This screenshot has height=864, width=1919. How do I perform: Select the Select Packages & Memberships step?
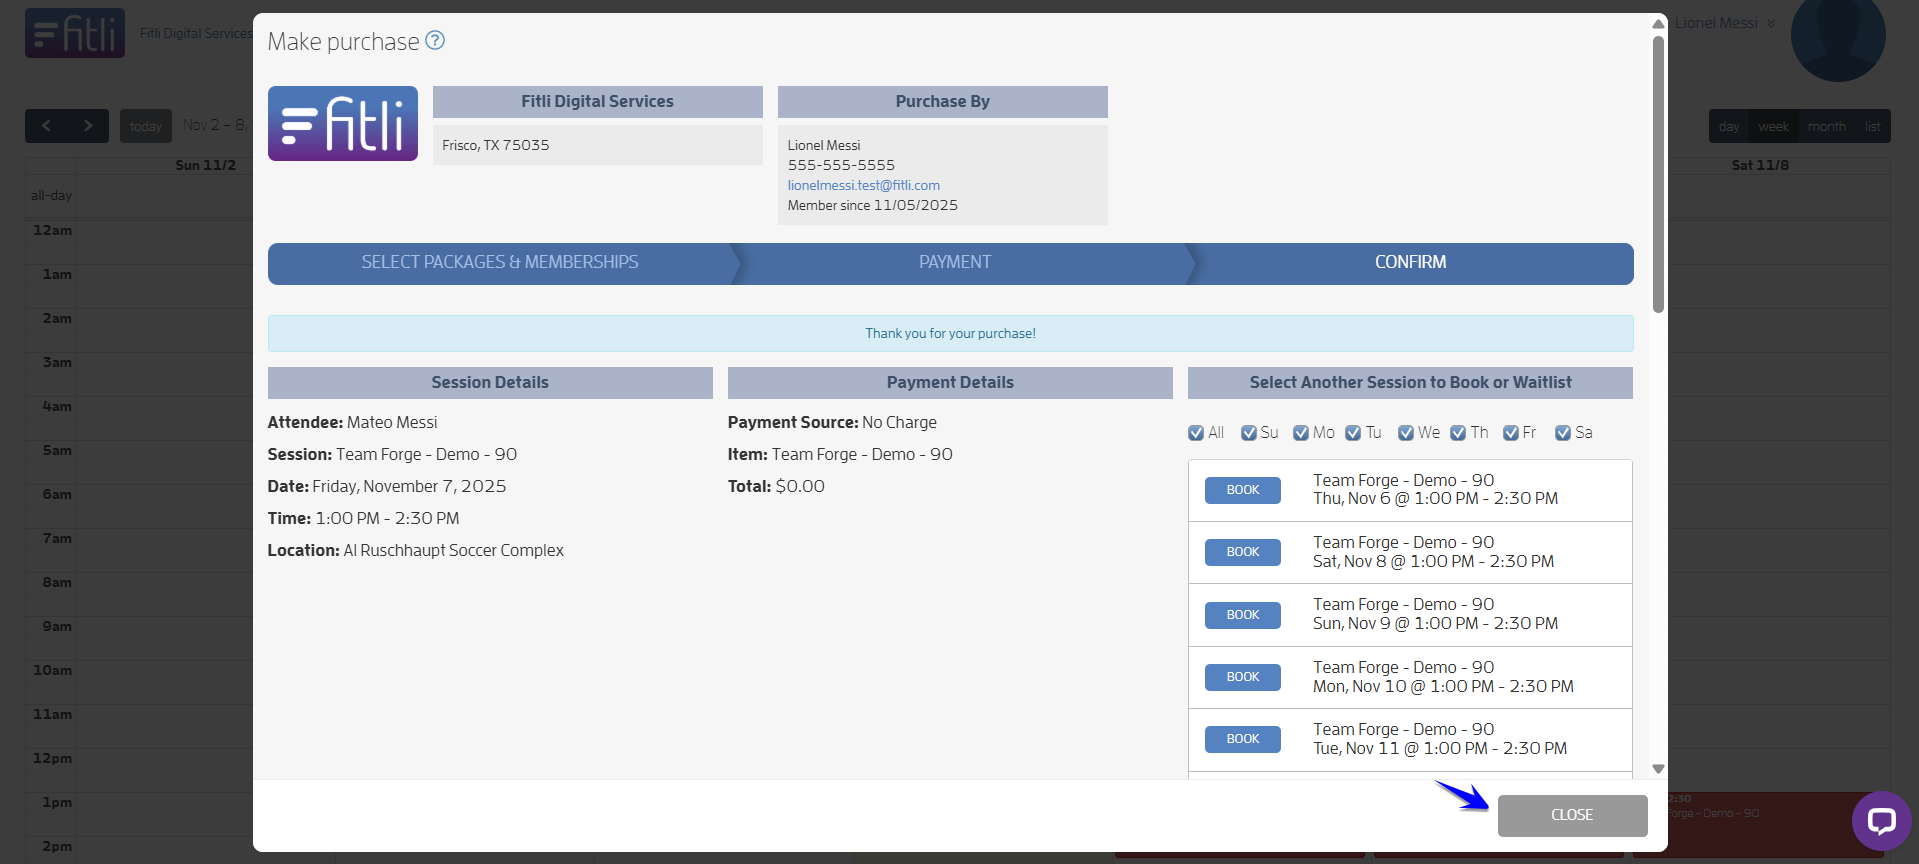tap(500, 263)
